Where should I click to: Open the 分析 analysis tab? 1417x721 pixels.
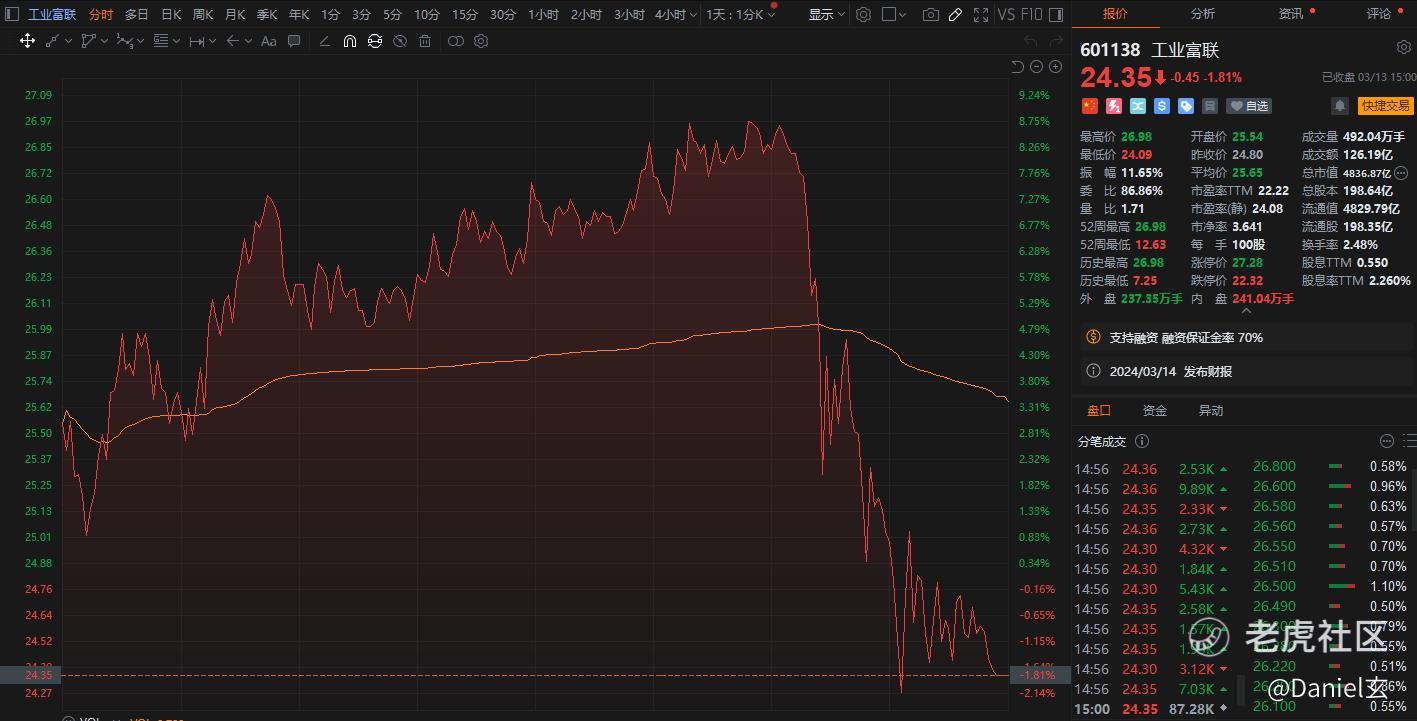[1203, 14]
